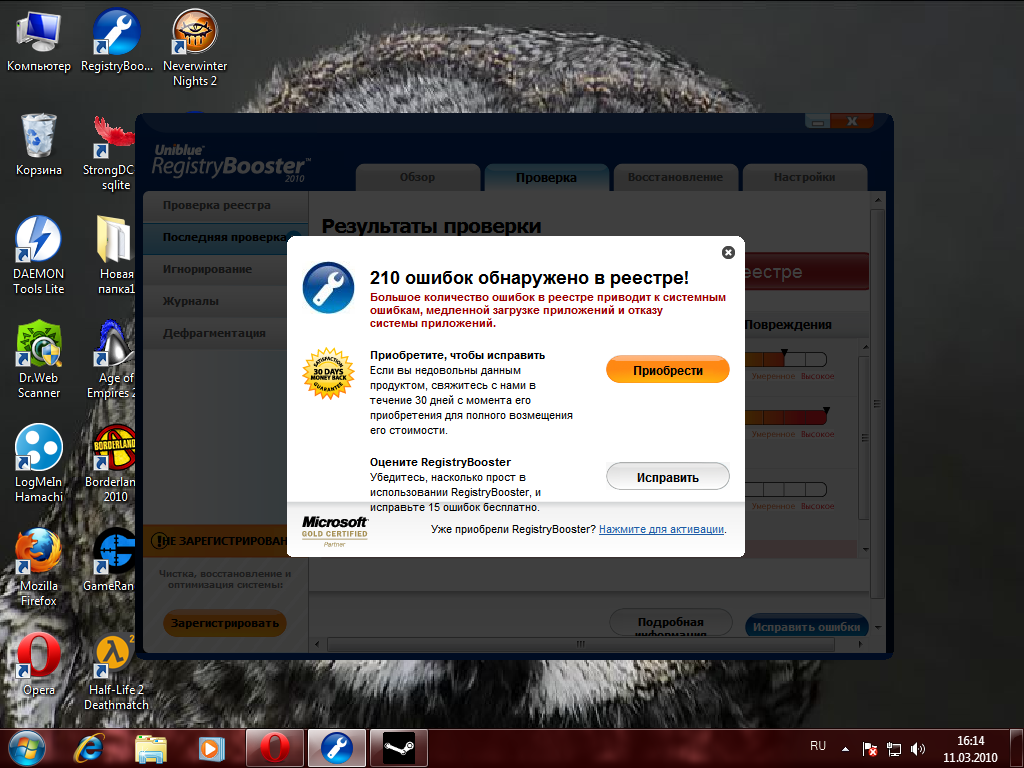Launch the Opera desktop shortcut
1024x768 pixels.
coord(39,664)
